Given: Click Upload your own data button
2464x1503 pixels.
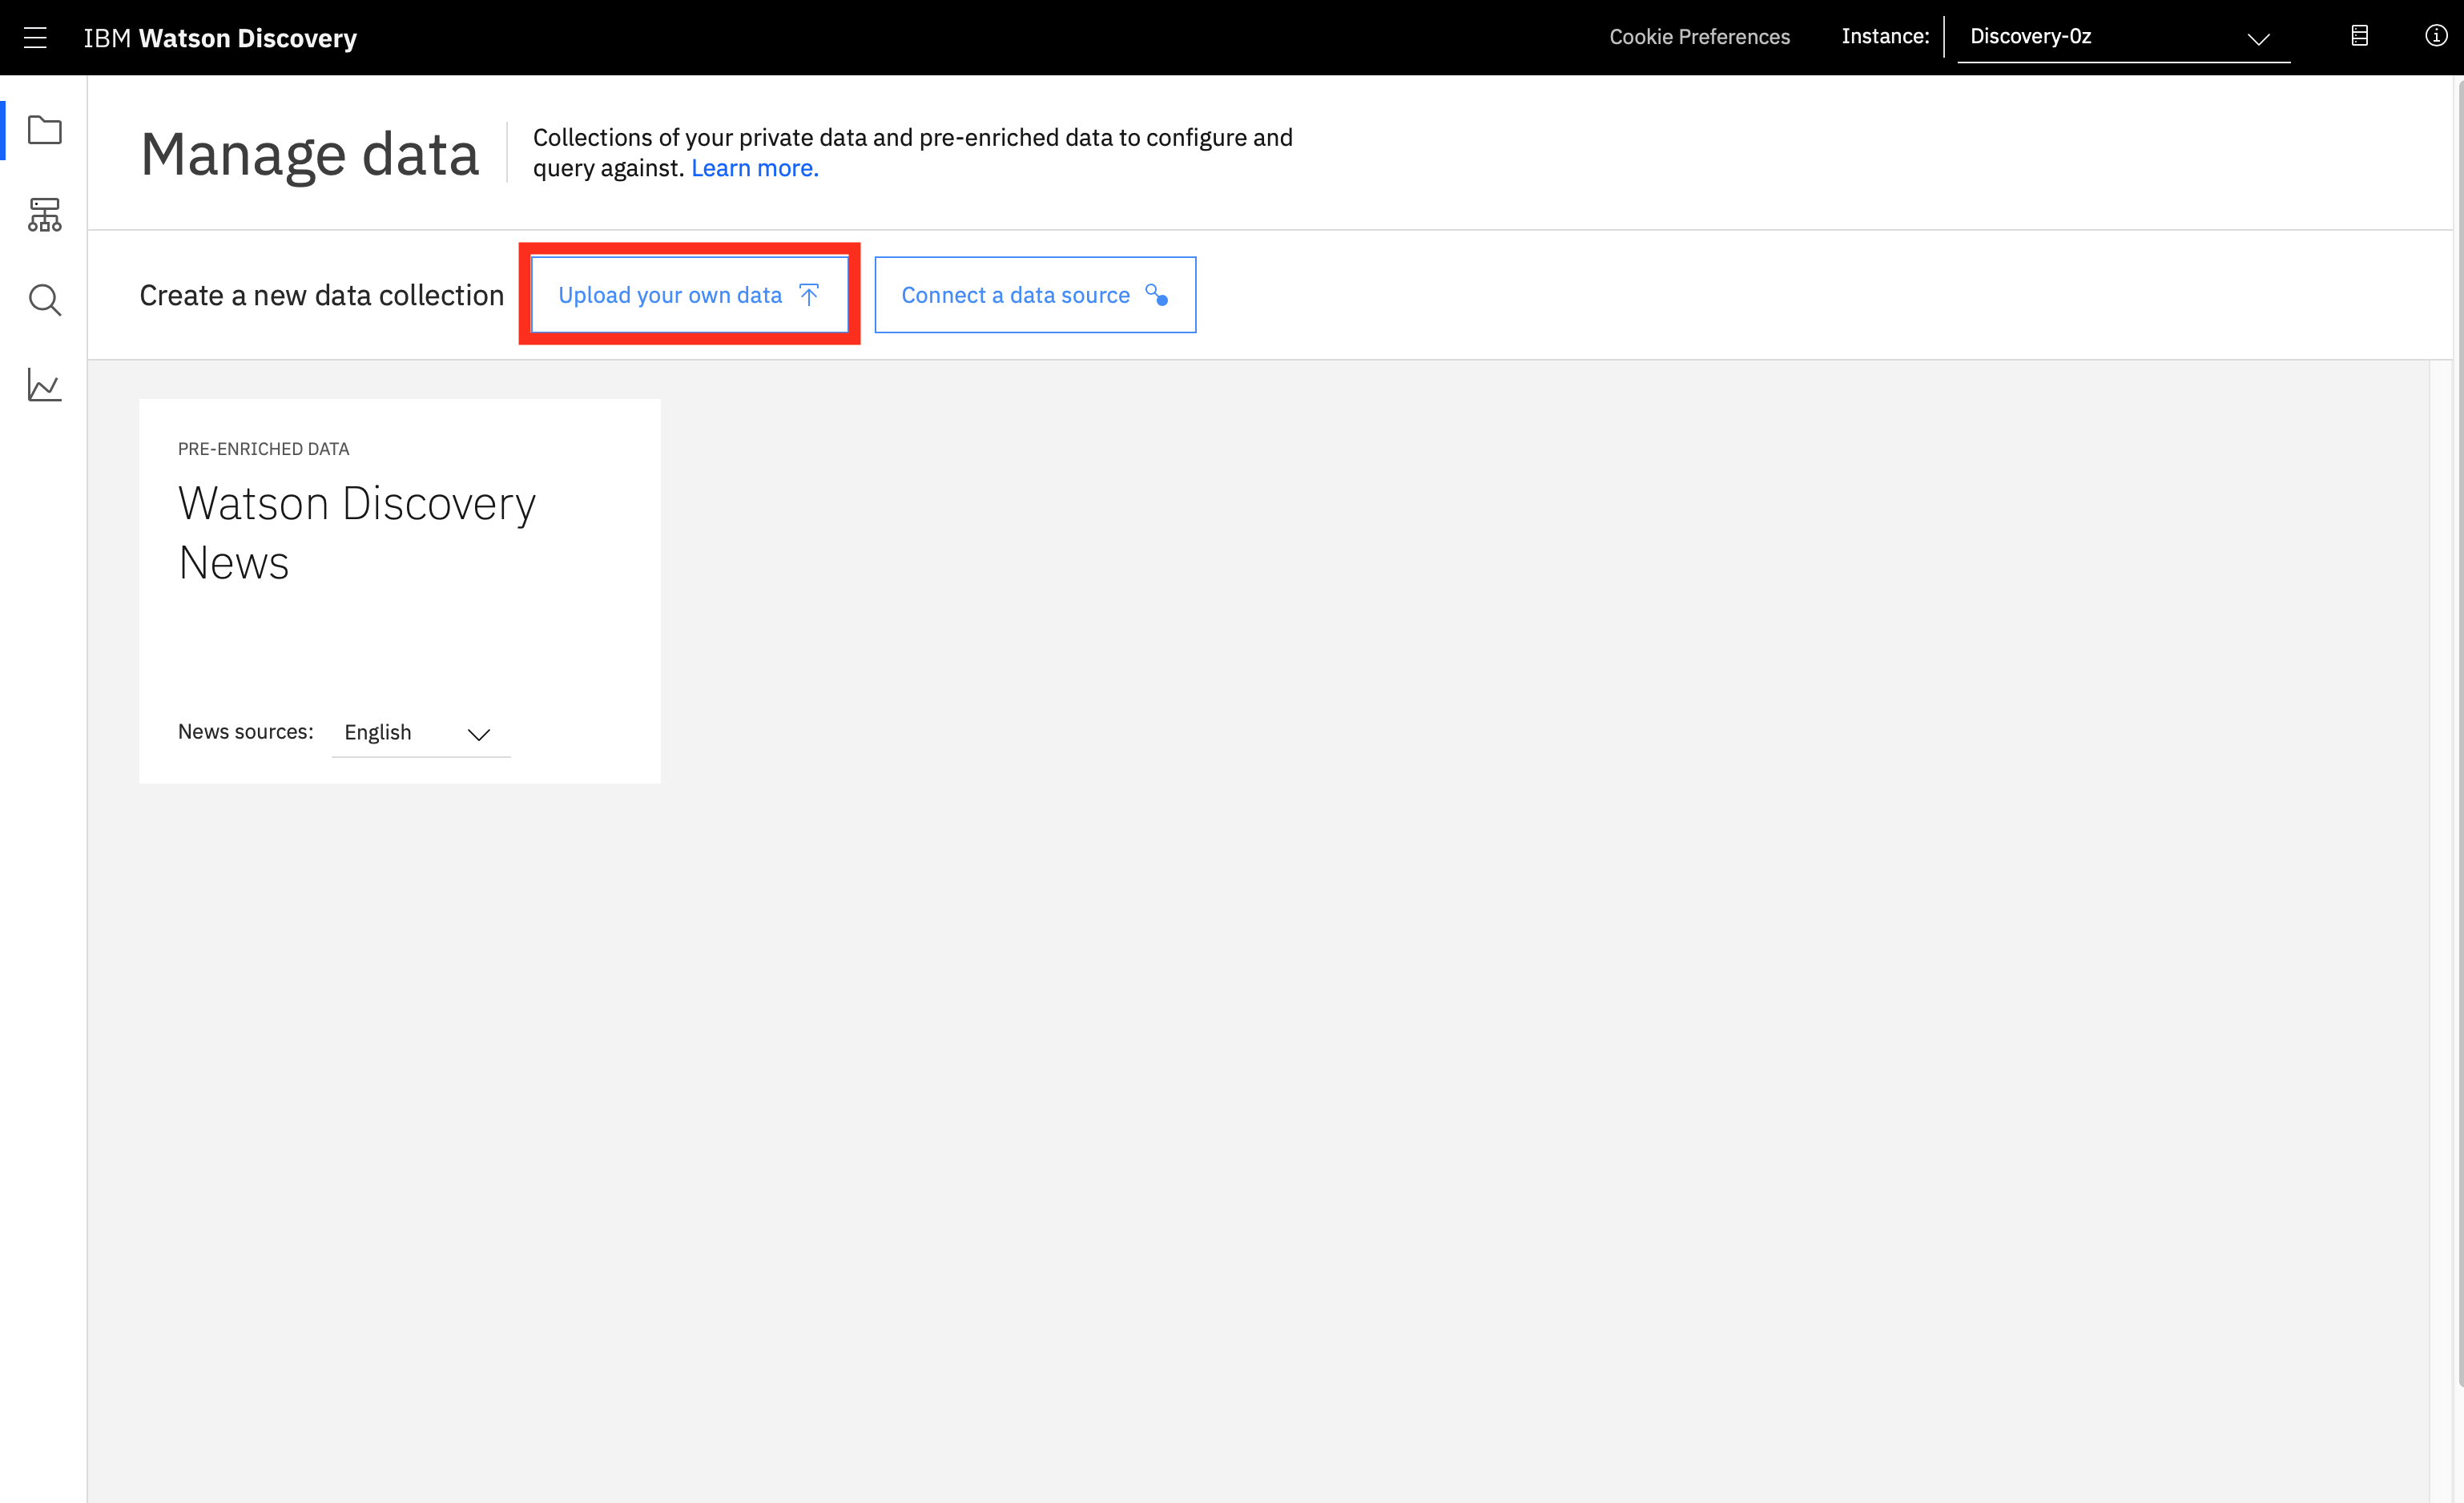Looking at the screenshot, I should pyautogui.click(x=670, y=295).
